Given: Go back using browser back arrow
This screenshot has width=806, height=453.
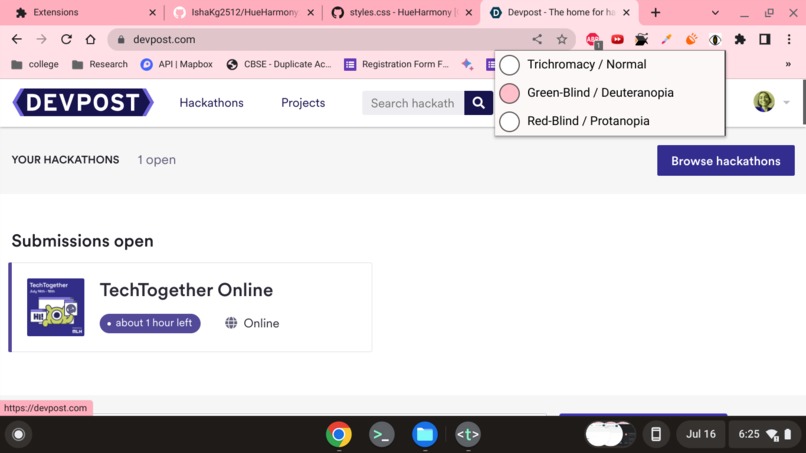Looking at the screenshot, I should click(x=16, y=39).
